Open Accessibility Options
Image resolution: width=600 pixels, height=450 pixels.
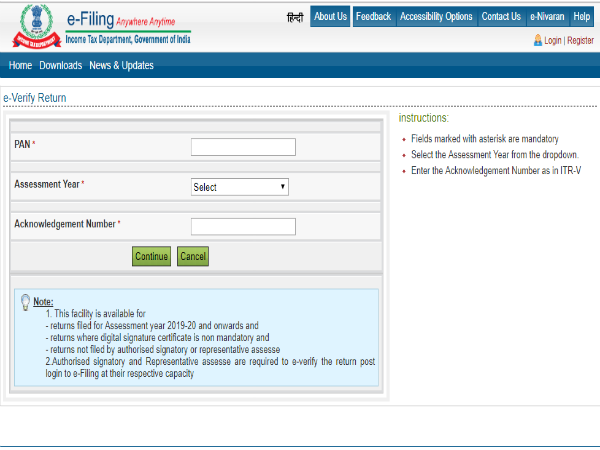point(436,17)
